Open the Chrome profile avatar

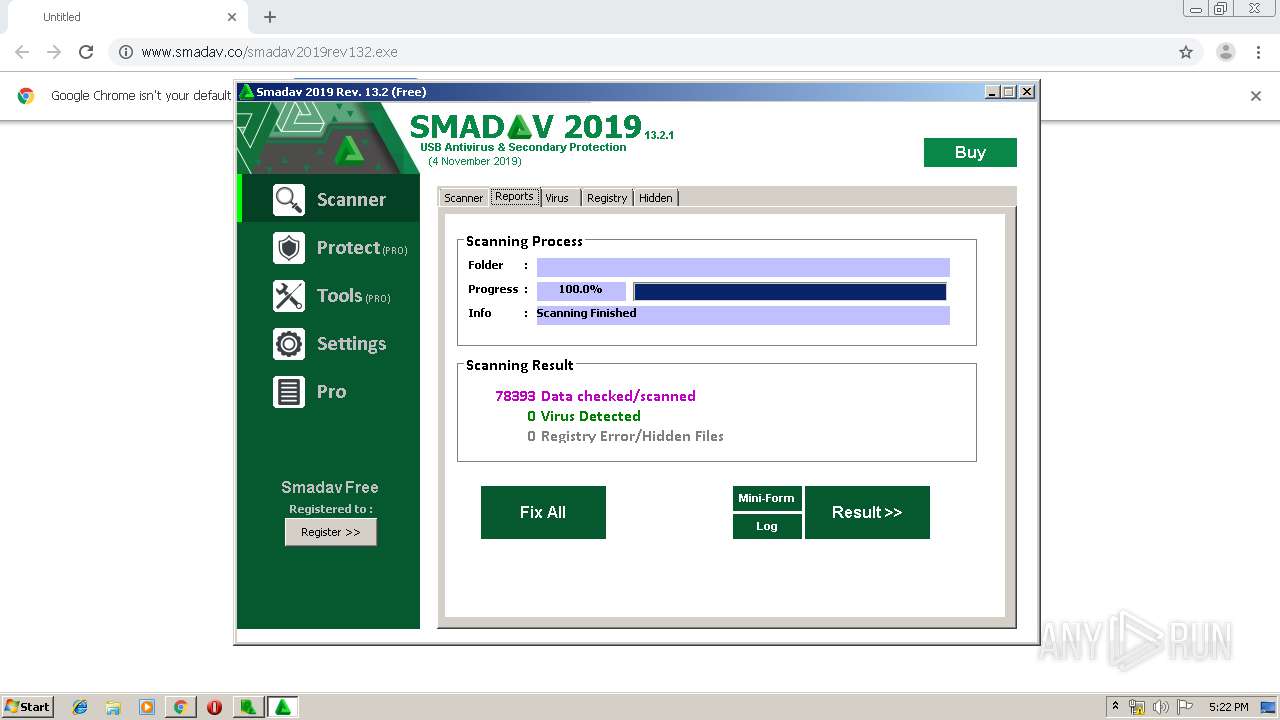(x=1225, y=52)
